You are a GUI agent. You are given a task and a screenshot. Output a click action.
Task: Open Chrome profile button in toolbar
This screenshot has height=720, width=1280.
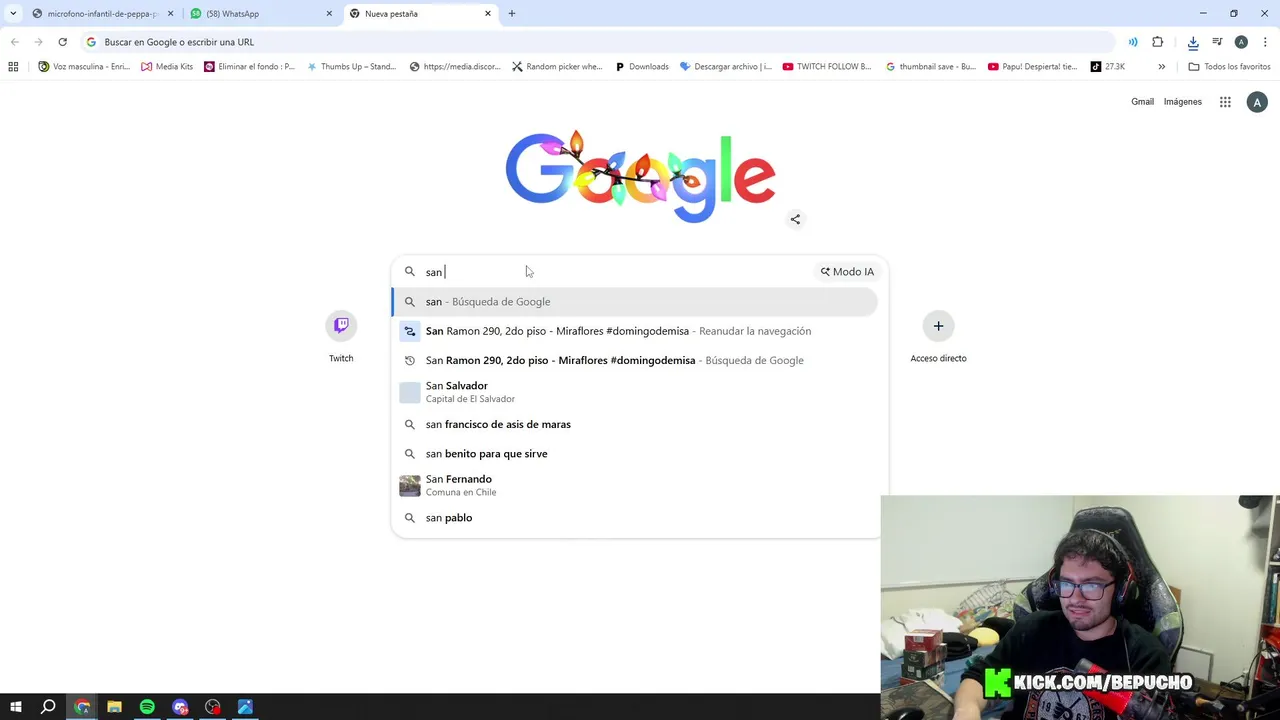tap(1241, 42)
